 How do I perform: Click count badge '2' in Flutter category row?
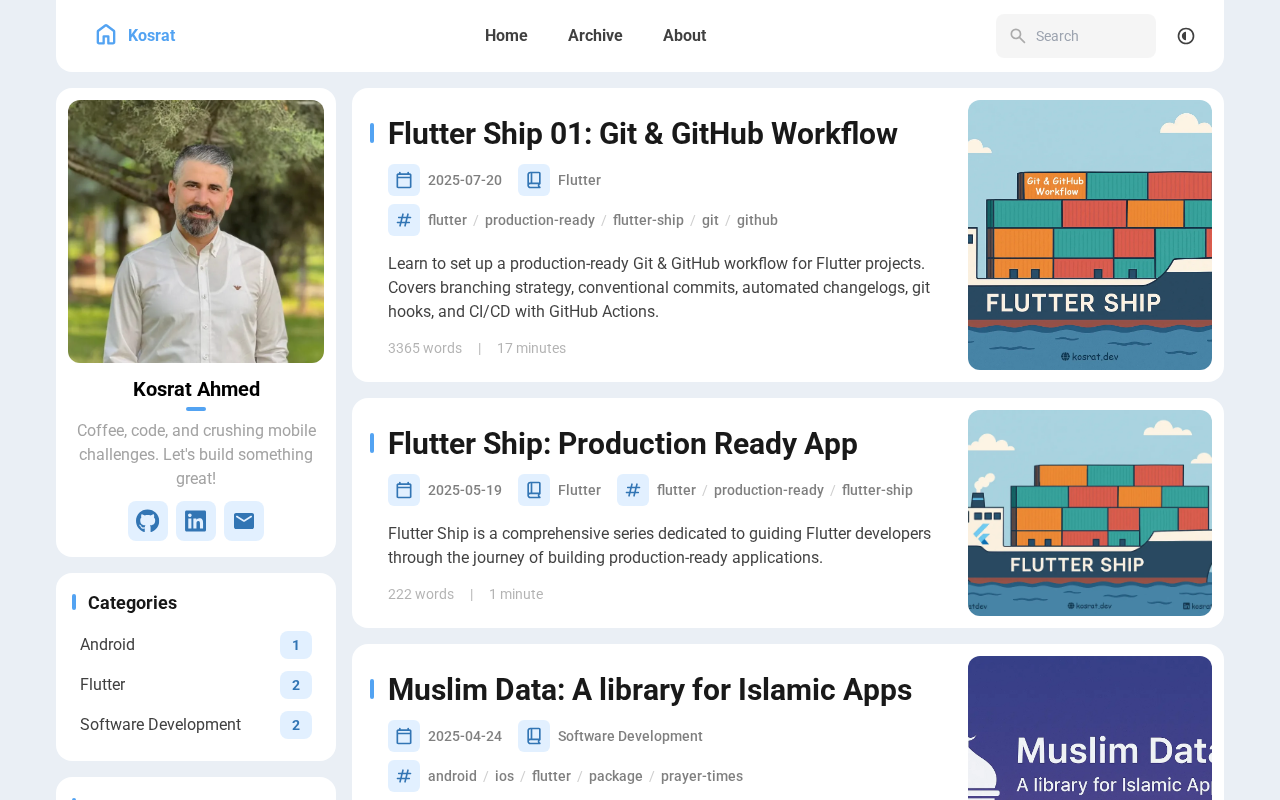pos(296,685)
